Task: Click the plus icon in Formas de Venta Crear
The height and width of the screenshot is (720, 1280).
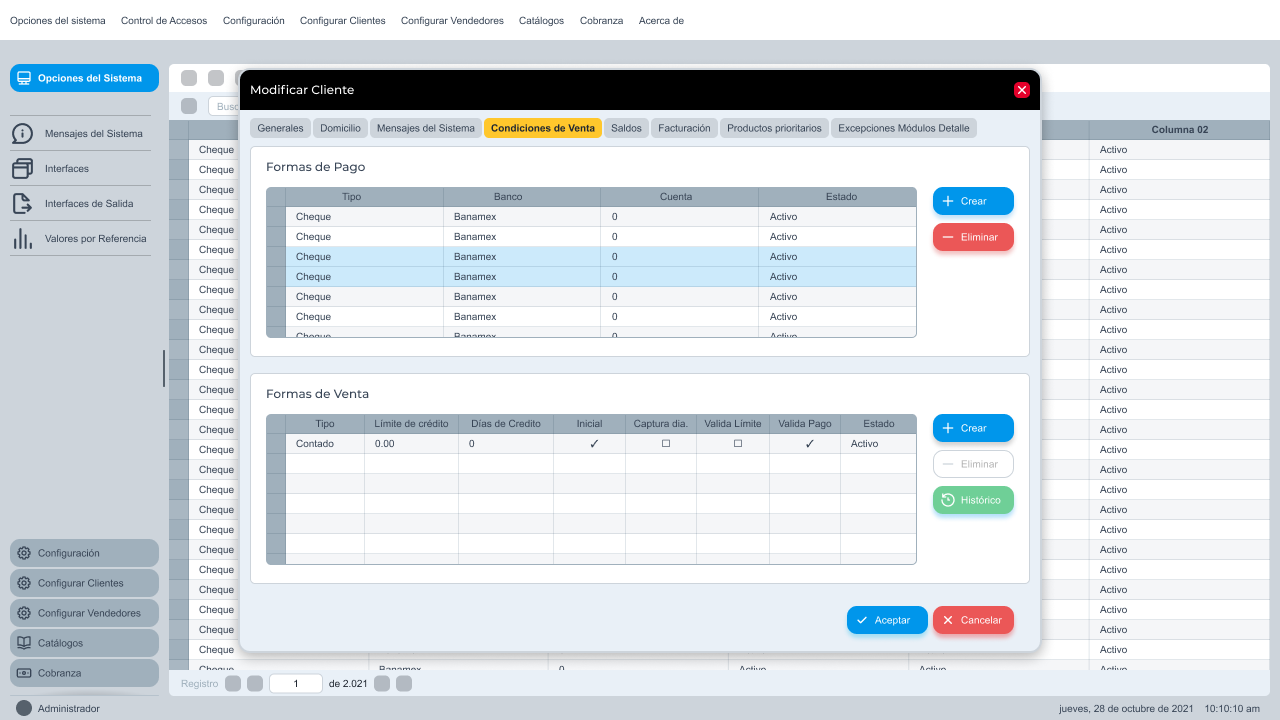Action: (x=948, y=428)
